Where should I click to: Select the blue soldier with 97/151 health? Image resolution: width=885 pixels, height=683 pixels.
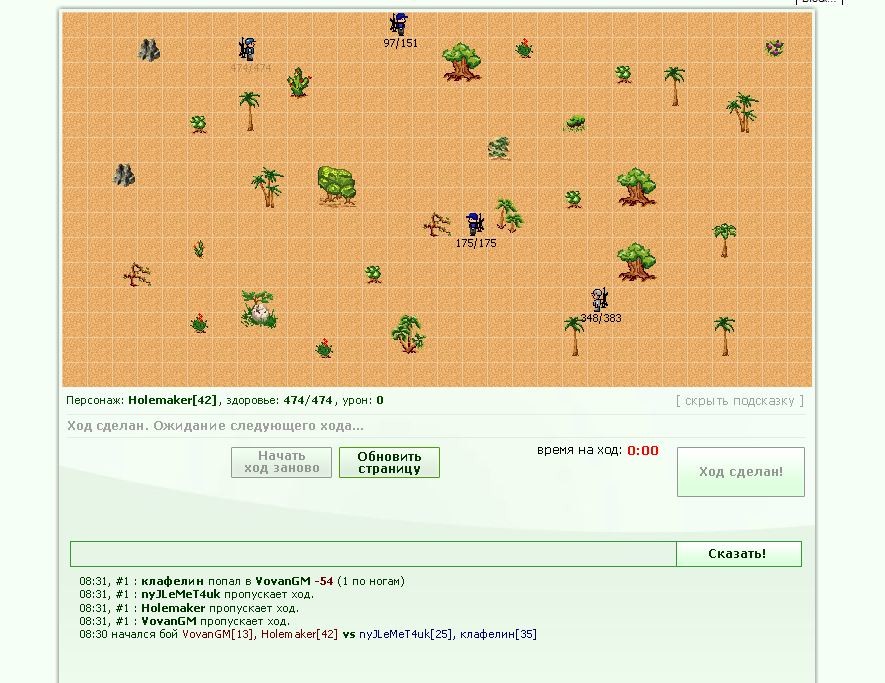point(399,24)
